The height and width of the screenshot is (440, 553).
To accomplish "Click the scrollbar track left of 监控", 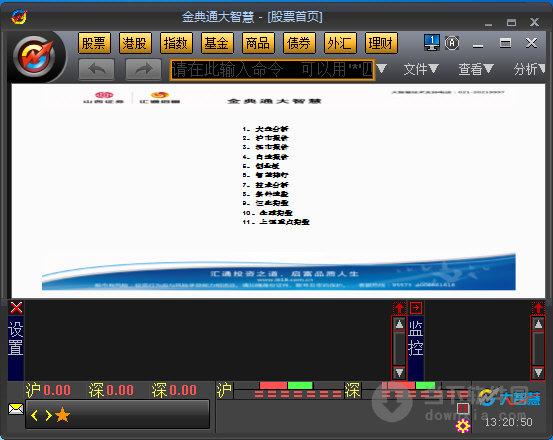I will pyautogui.click(x=399, y=348).
